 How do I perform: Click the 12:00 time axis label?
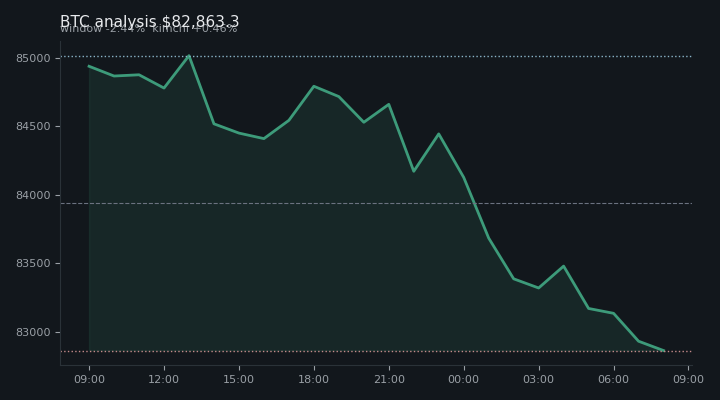point(164,379)
